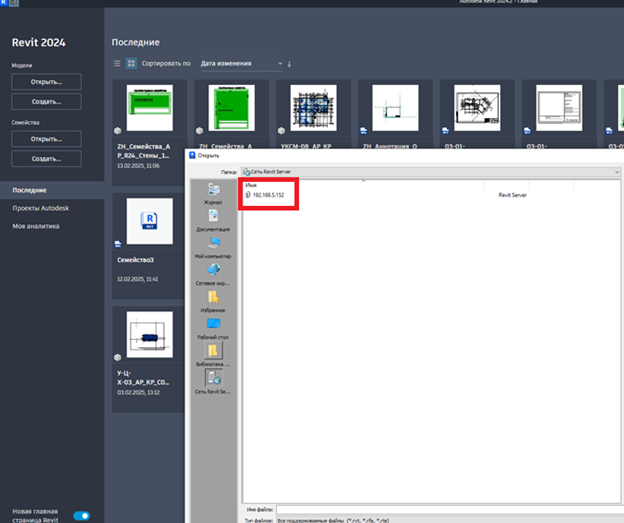Click Создать button under Семейства
The width and height of the screenshot is (624, 523).
coord(47,158)
